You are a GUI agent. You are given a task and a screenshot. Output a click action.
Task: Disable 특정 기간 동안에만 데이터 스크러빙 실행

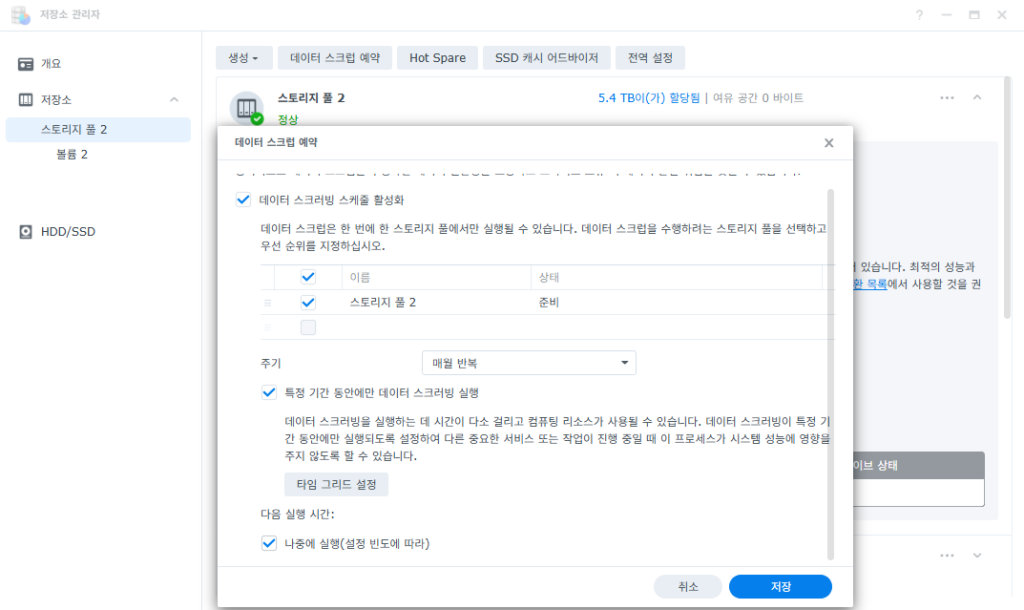click(268, 393)
